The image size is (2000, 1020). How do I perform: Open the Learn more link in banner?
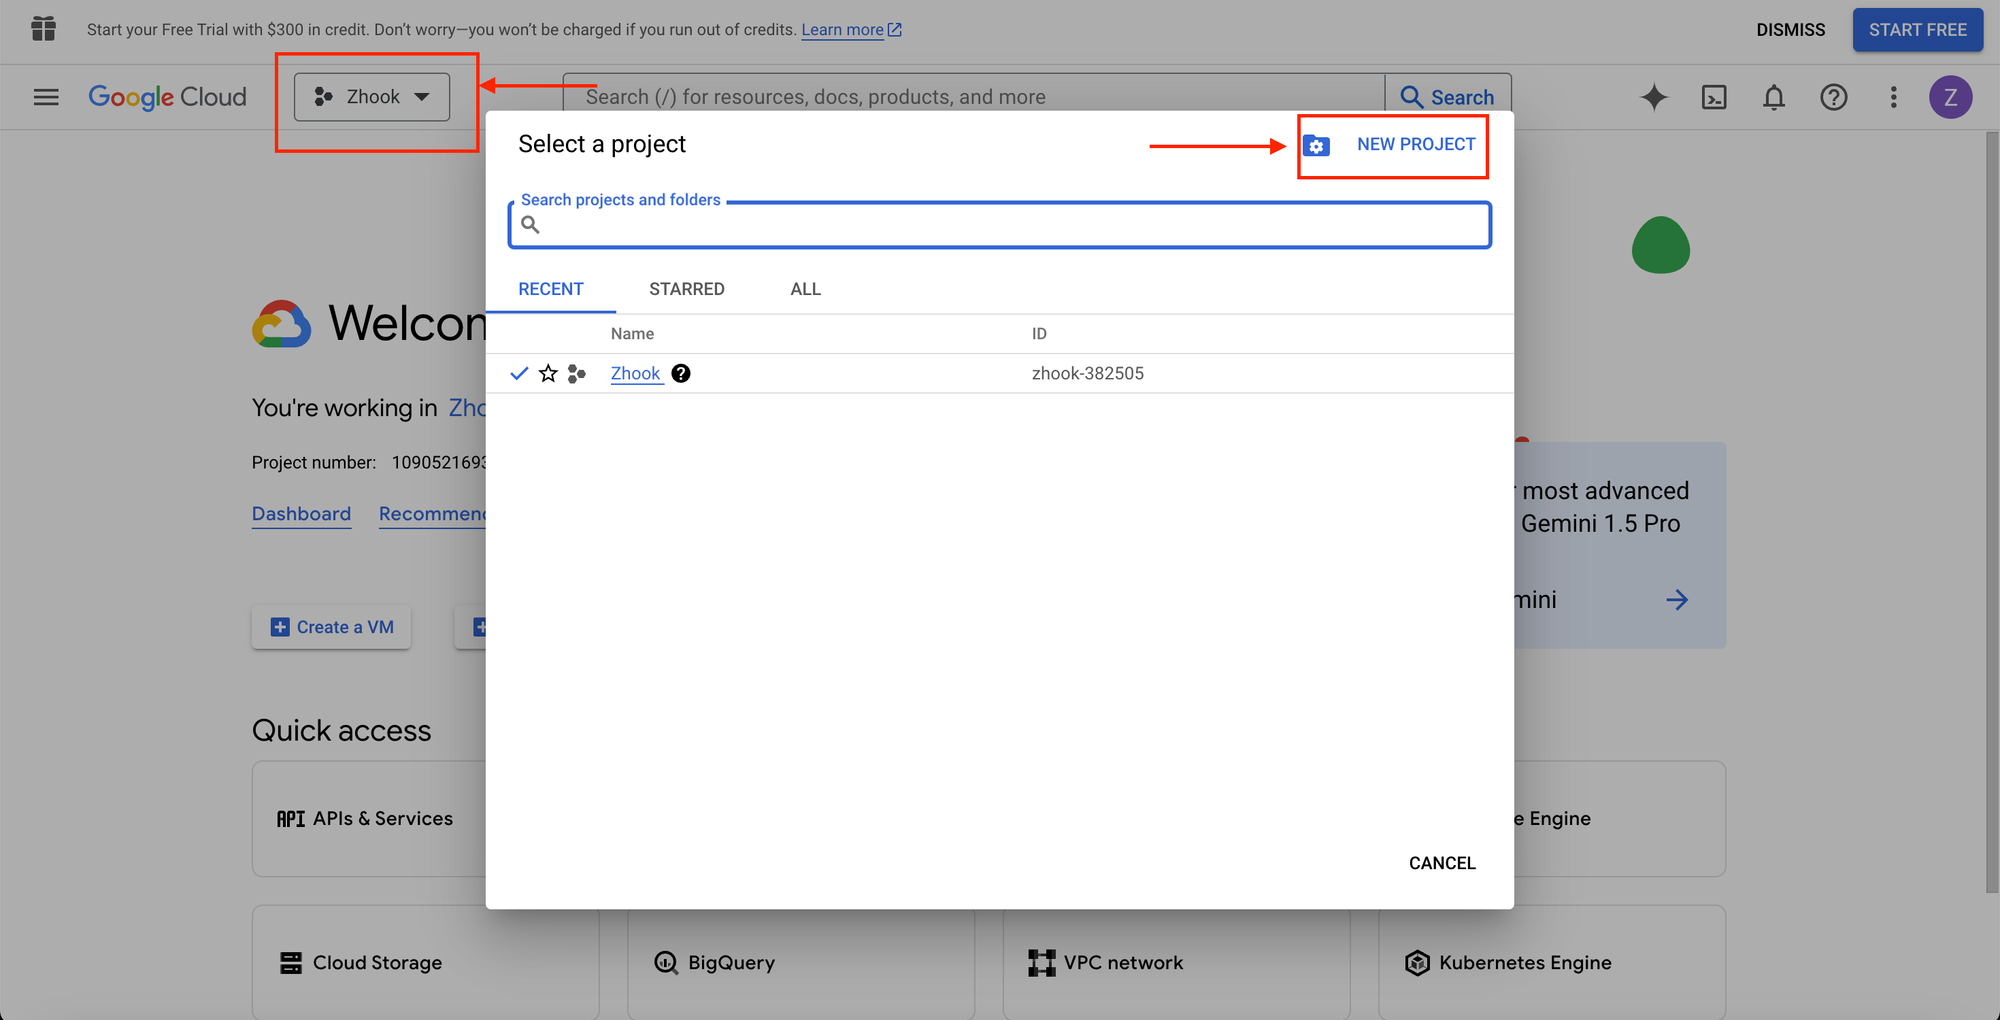coord(842,30)
